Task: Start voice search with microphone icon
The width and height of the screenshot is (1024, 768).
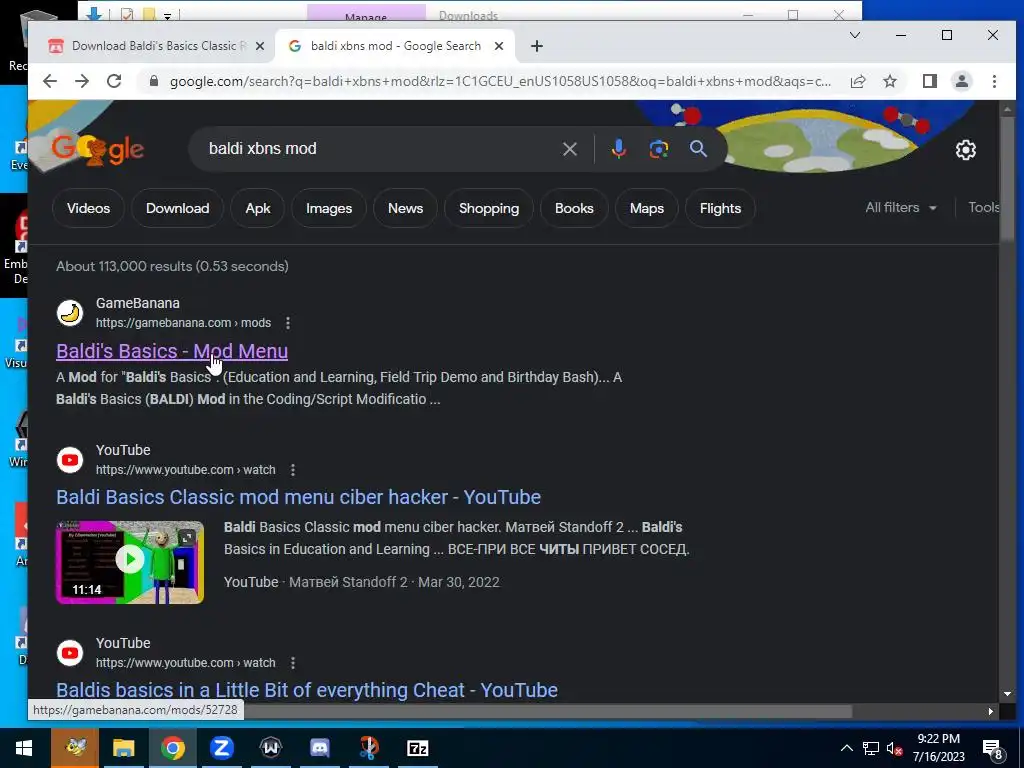Action: (x=618, y=149)
